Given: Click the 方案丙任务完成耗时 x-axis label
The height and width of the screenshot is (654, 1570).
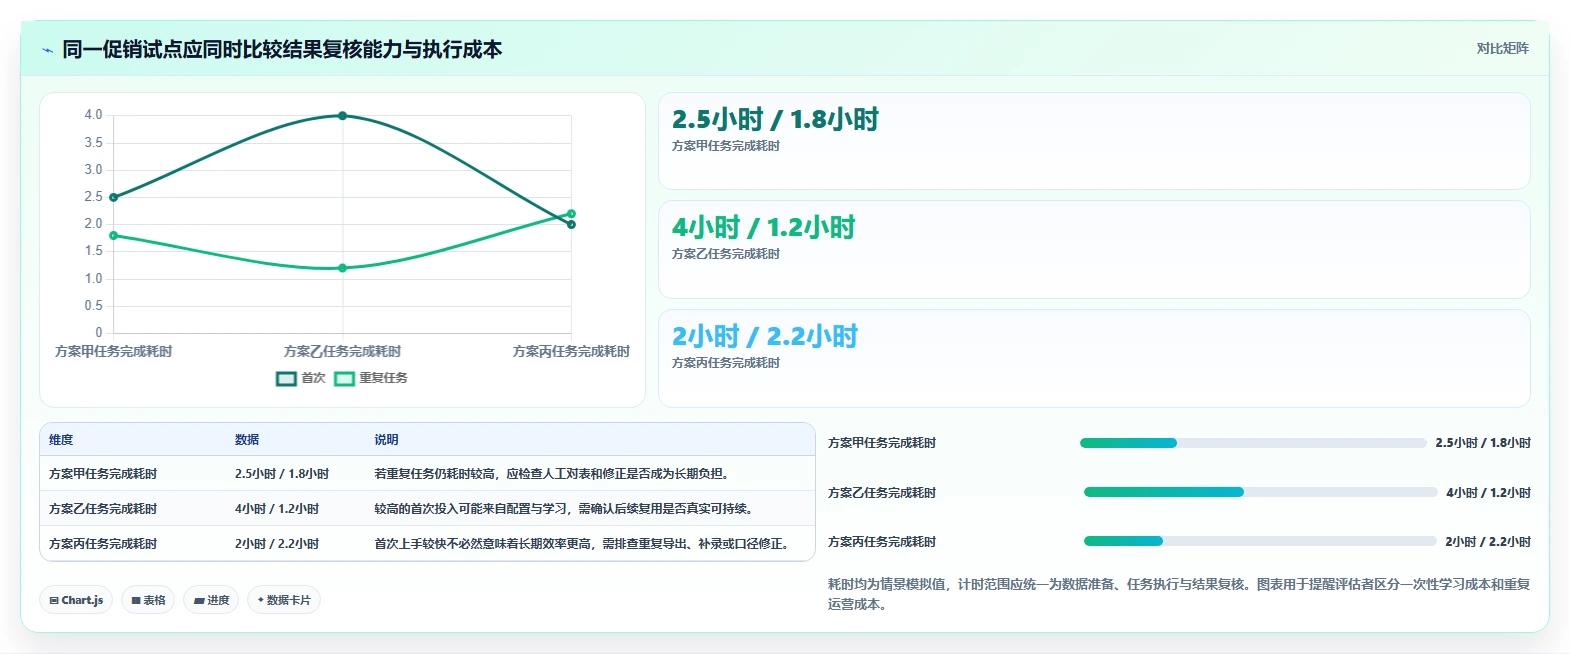Looking at the screenshot, I should click(571, 352).
